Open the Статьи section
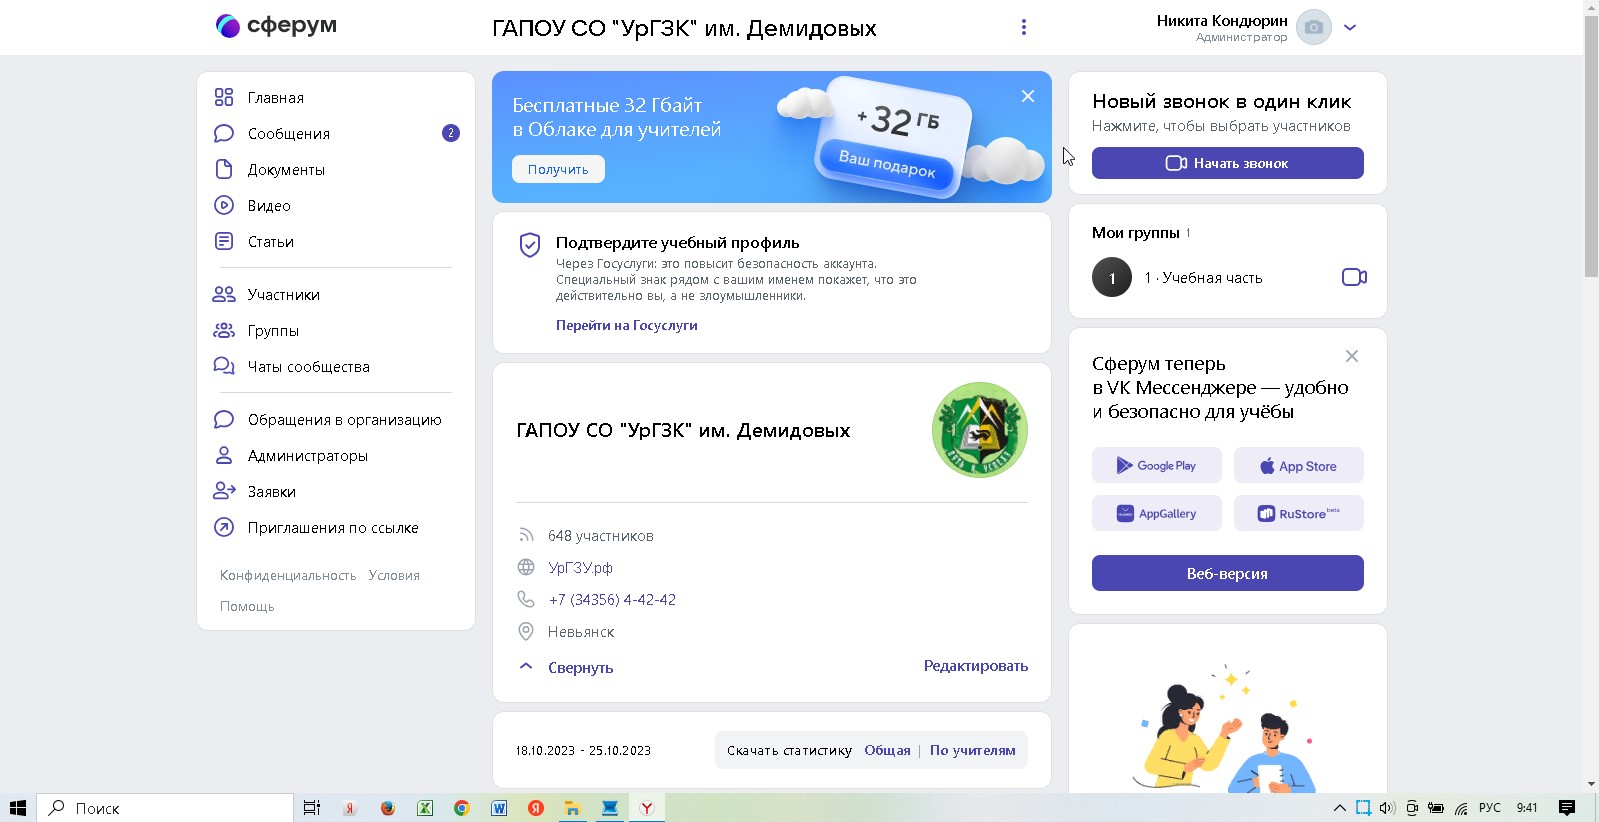 coord(271,242)
